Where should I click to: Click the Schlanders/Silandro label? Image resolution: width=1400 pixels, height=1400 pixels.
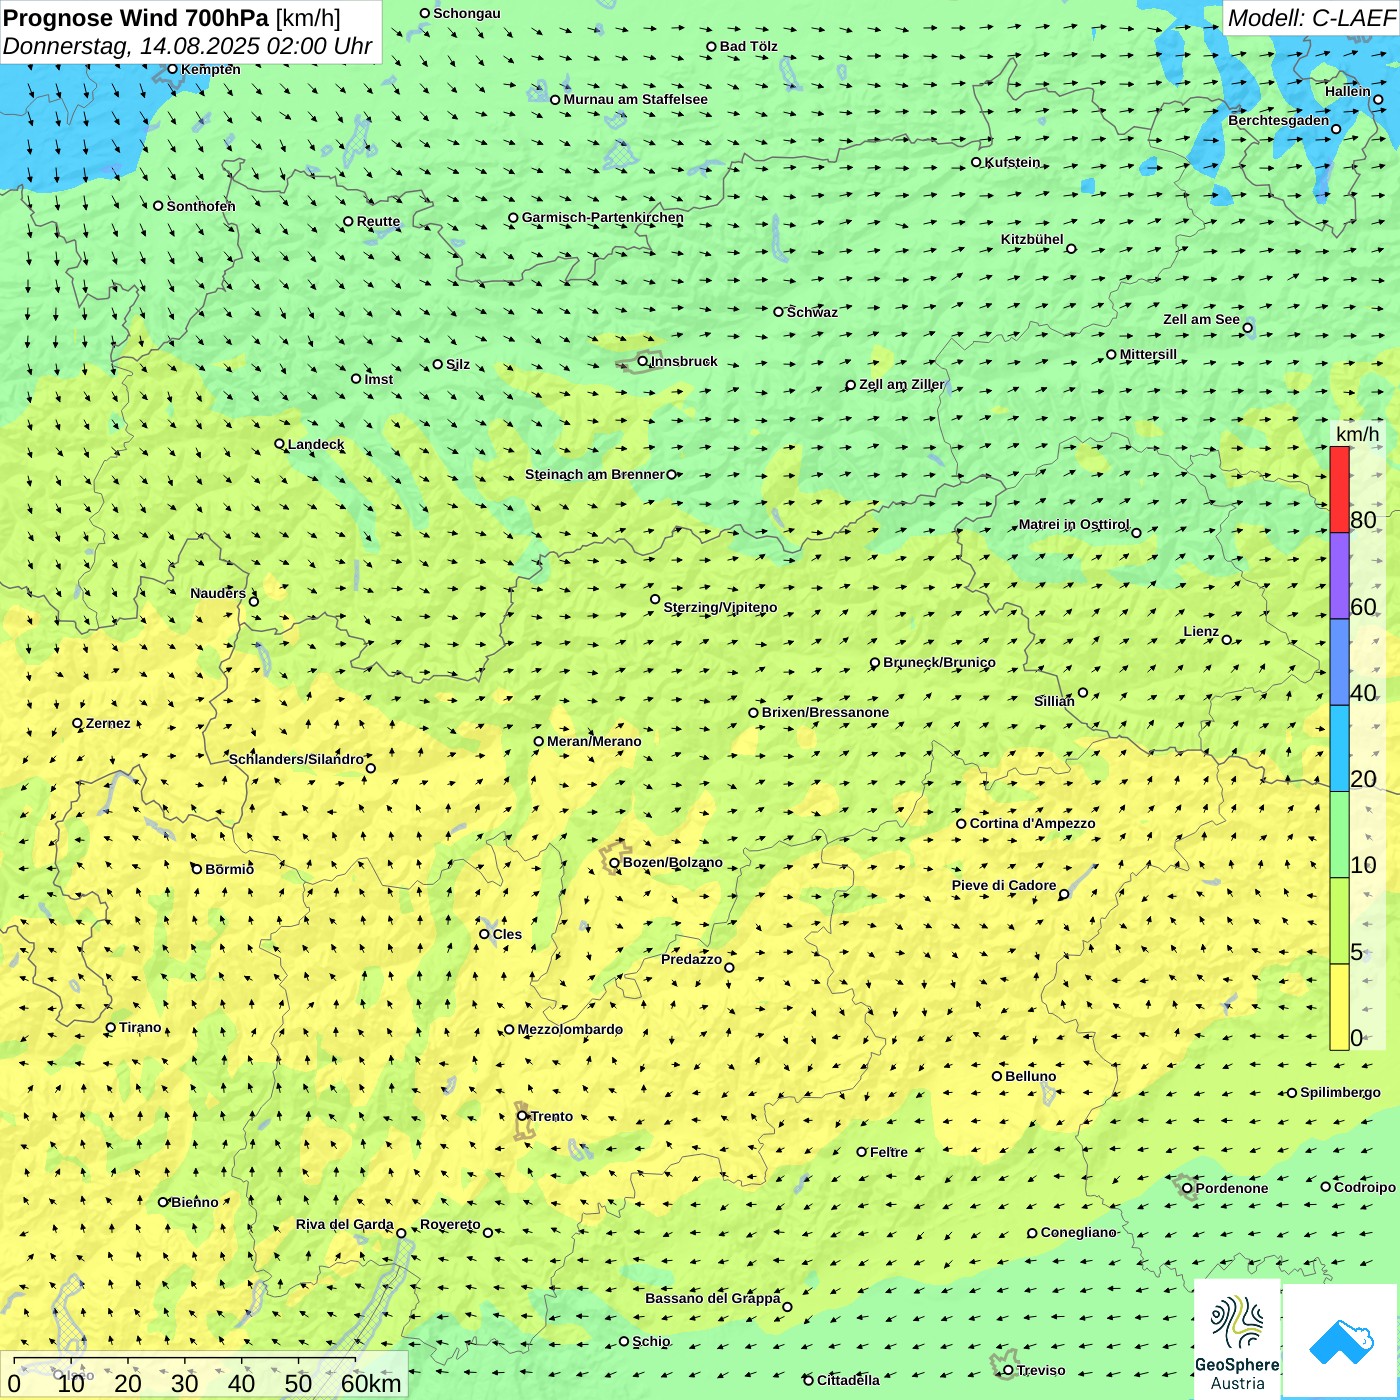[296, 759]
